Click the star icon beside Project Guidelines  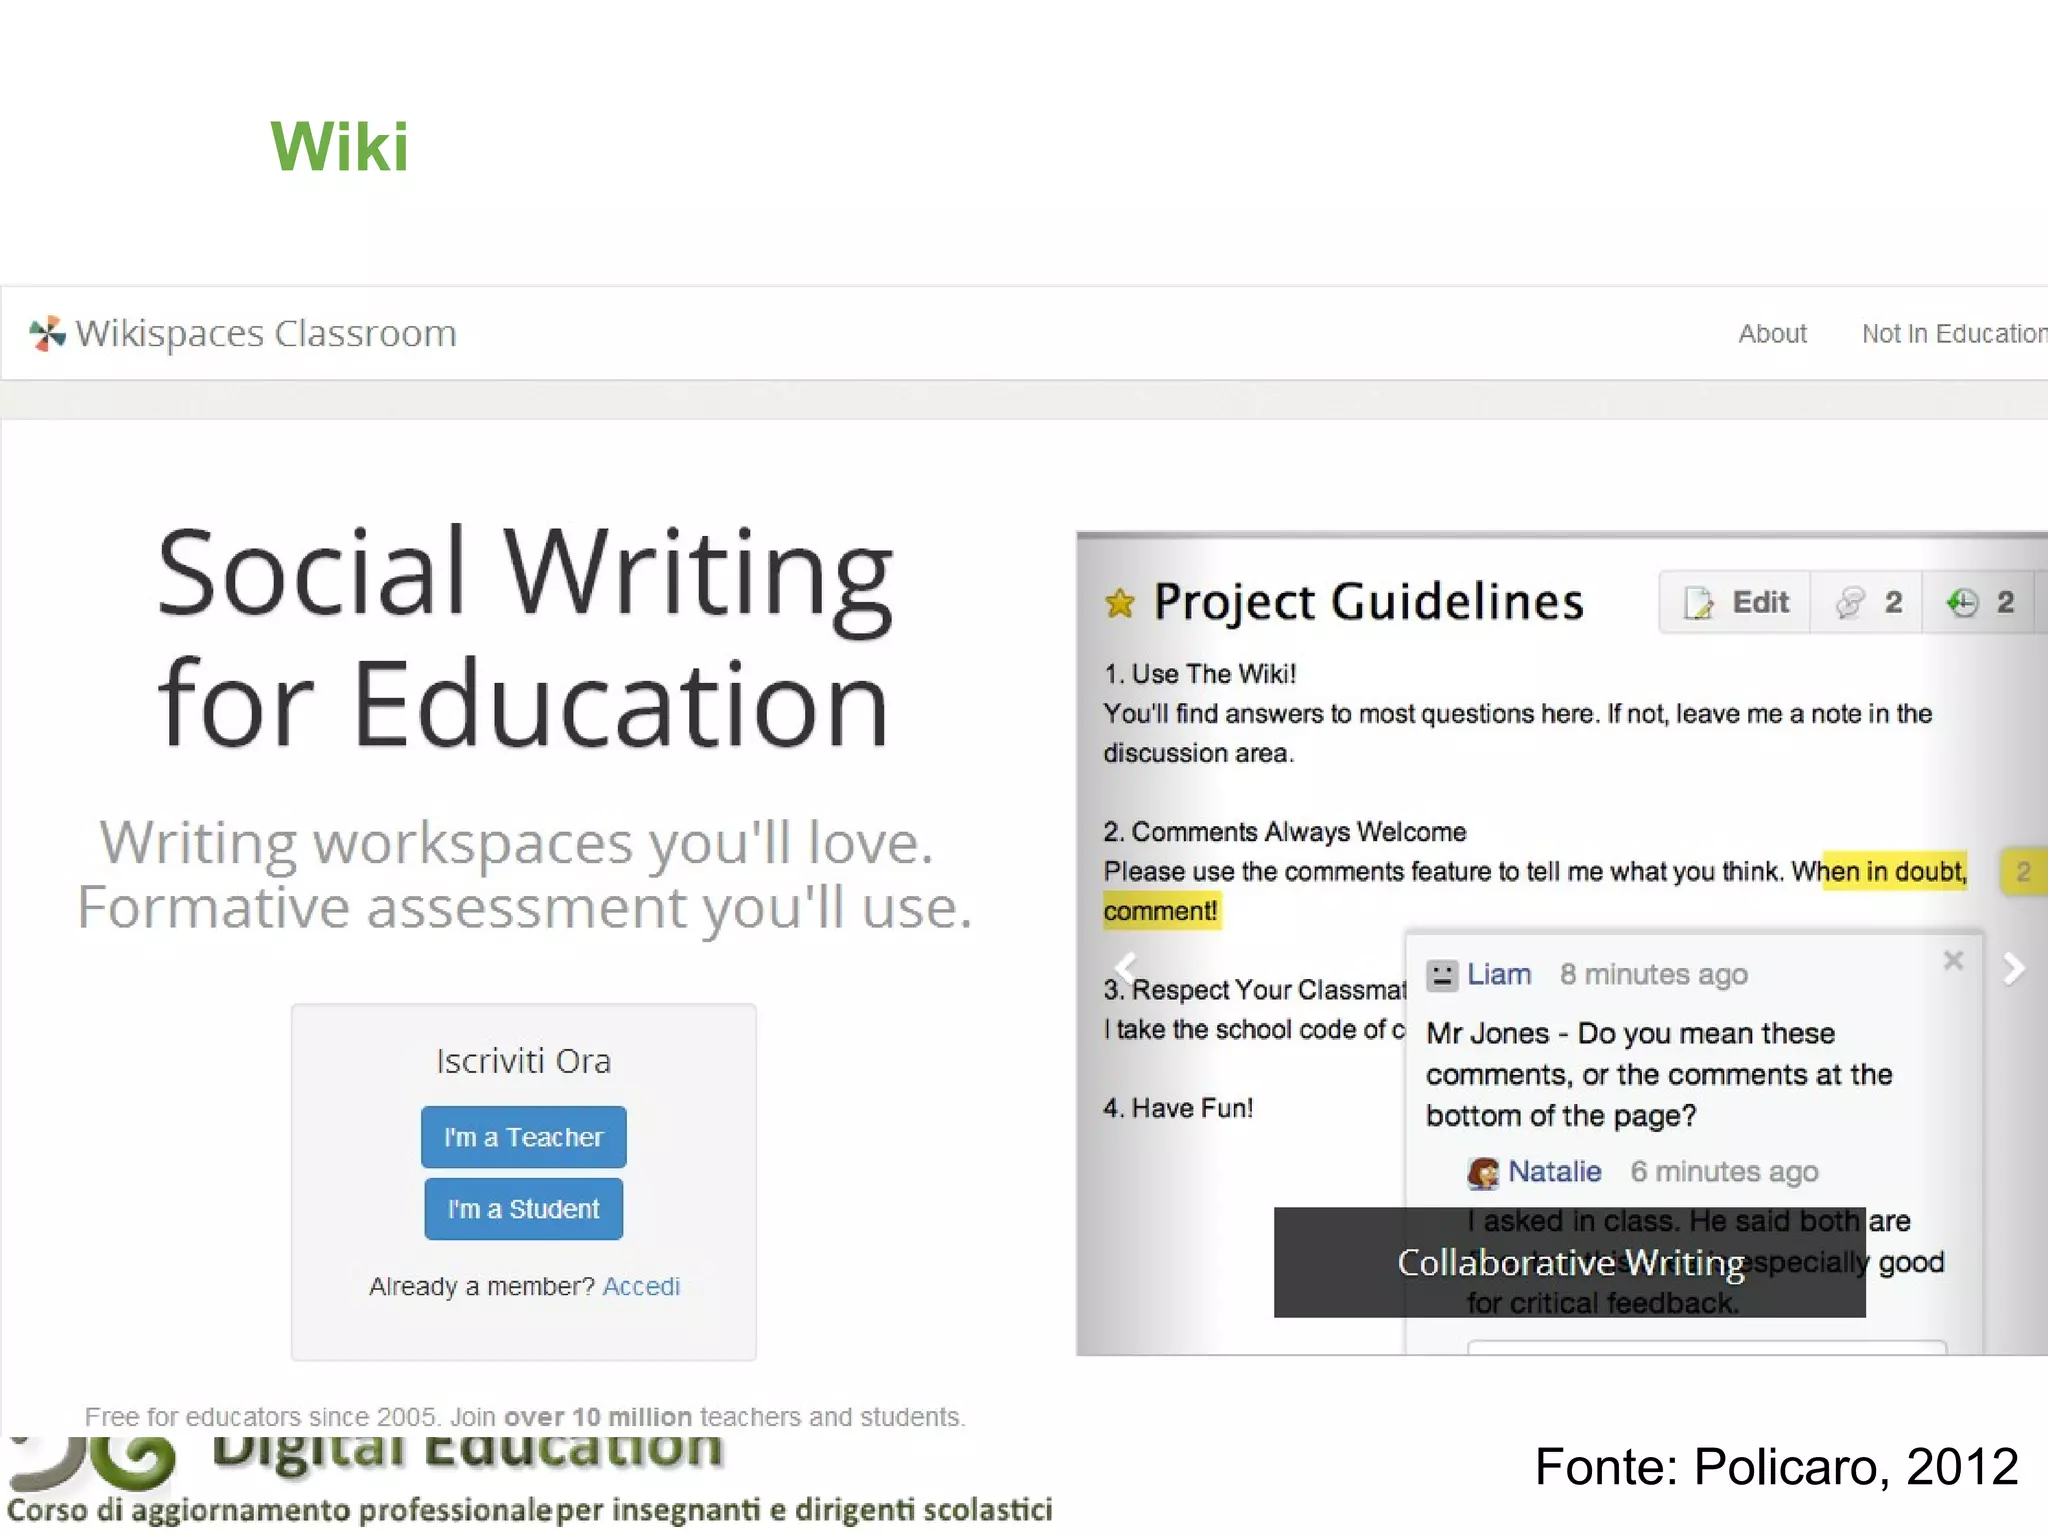1120,603
